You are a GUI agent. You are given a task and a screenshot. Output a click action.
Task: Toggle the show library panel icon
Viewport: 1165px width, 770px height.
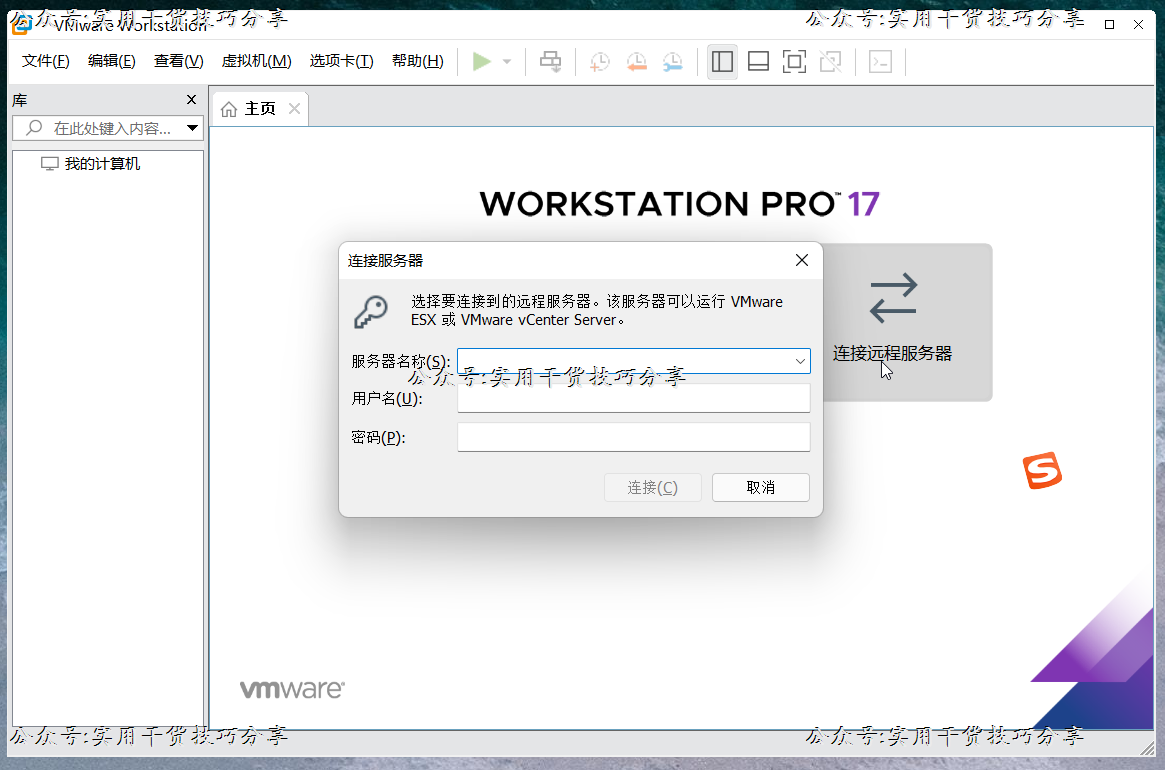[x=722, y=61]
